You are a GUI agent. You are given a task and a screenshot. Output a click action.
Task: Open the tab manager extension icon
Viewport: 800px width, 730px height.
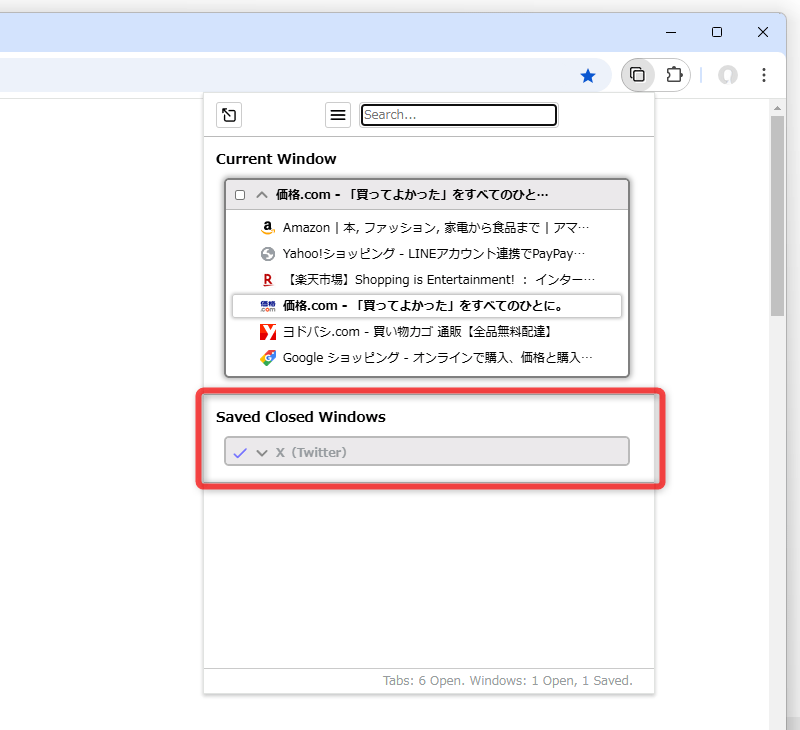[x=637, y=75]
